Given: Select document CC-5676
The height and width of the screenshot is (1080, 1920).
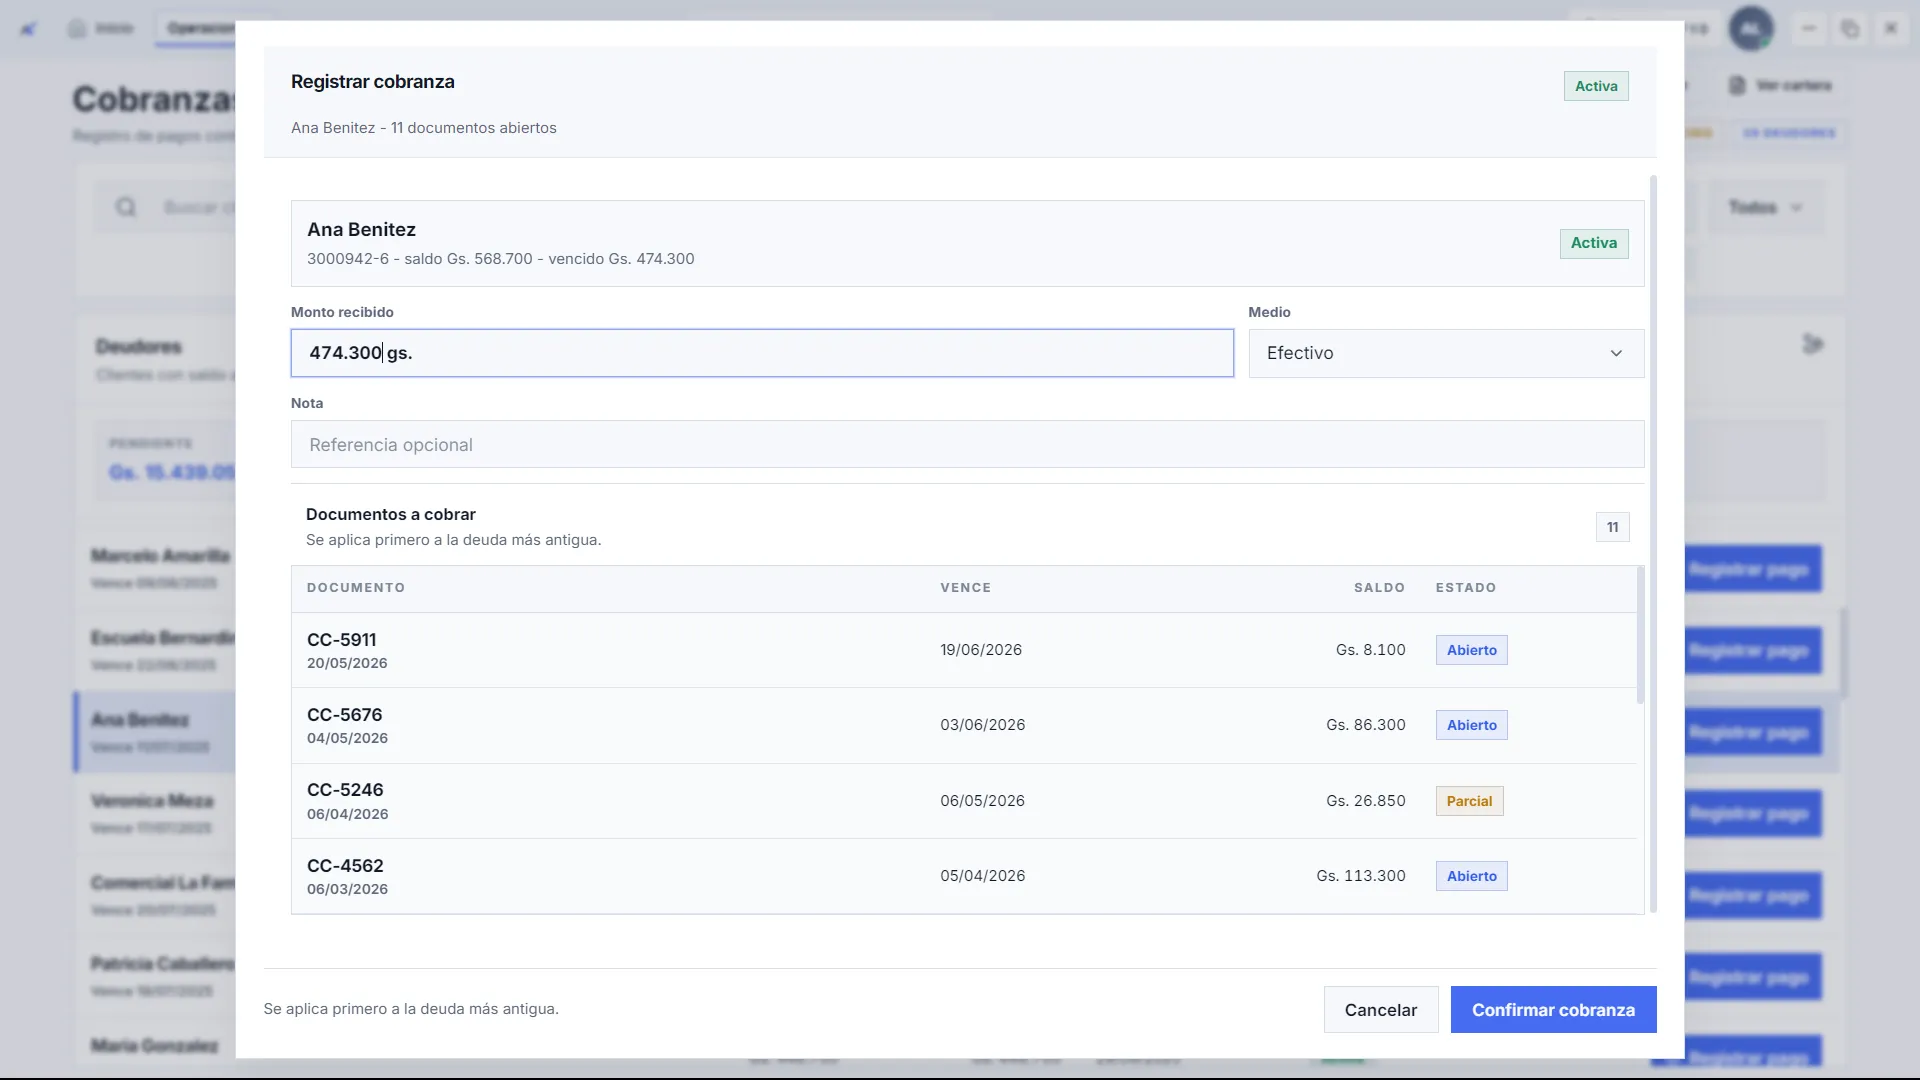Looking at the screenshot, I should (964, 725).
